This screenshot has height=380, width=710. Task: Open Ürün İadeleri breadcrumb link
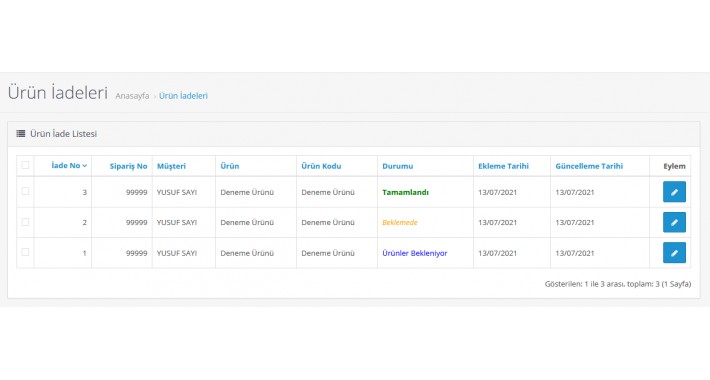183,96
